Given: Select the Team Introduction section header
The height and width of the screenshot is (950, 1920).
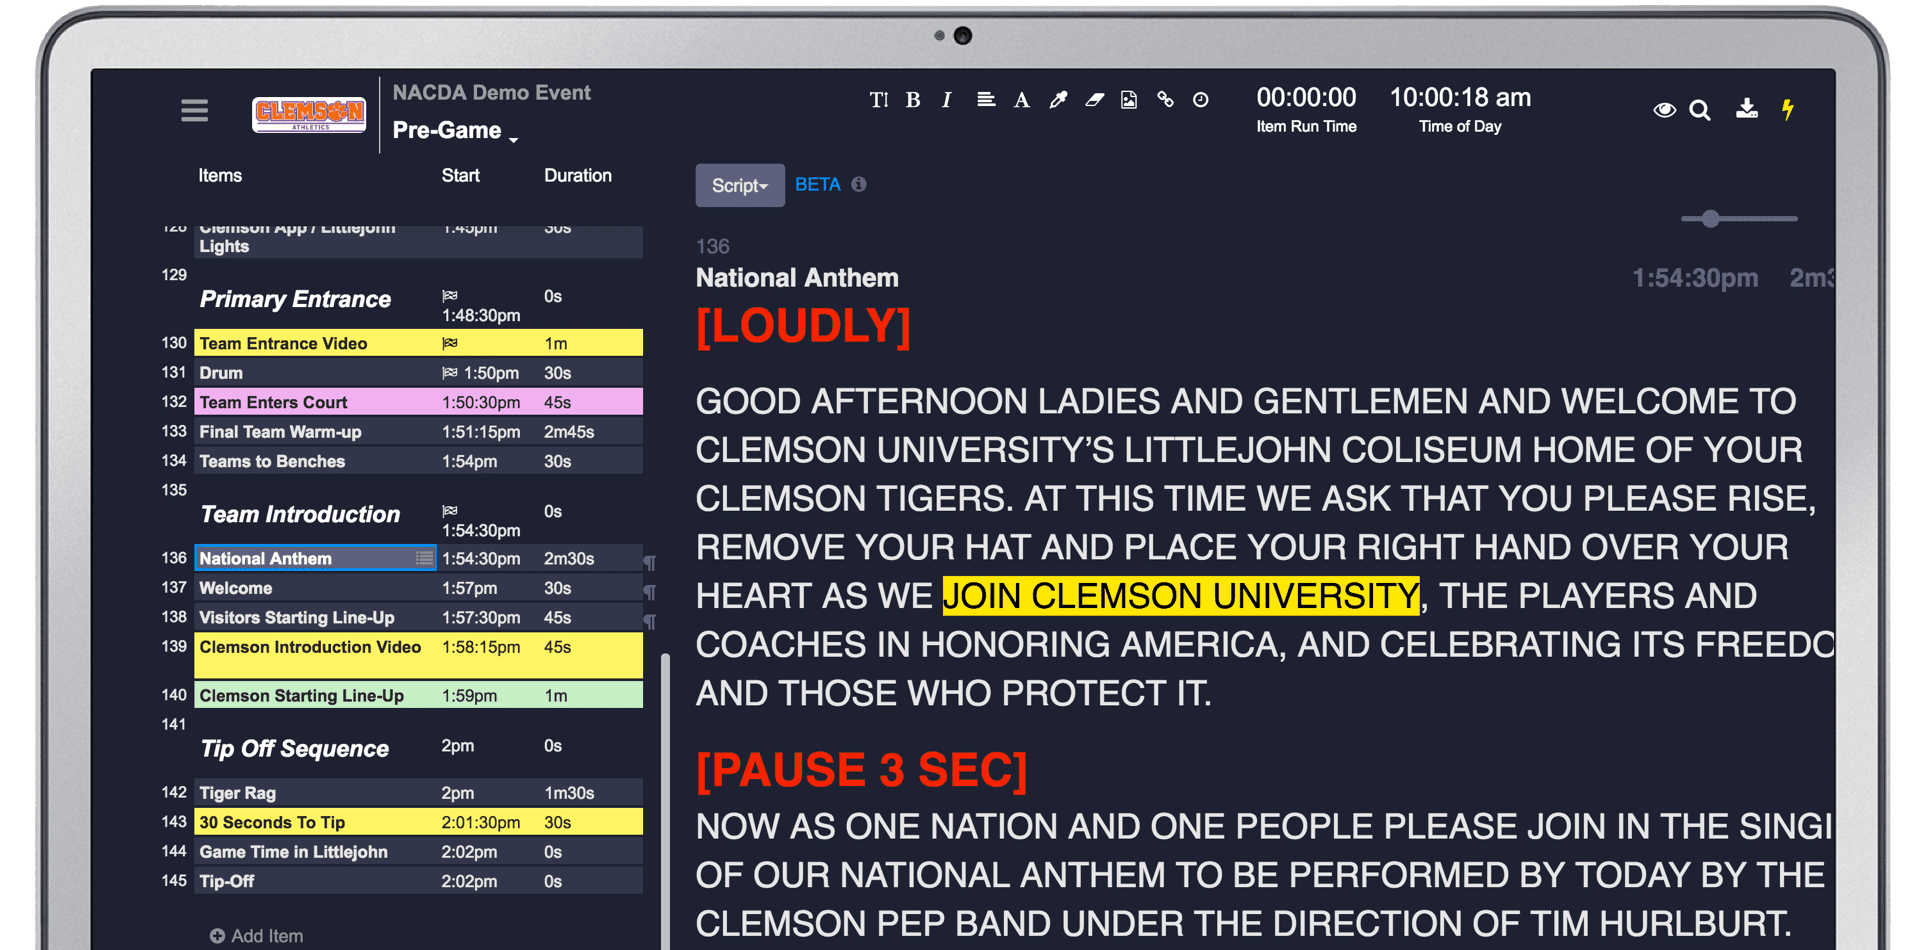Looking at the screenshot, I should [300, 514].
